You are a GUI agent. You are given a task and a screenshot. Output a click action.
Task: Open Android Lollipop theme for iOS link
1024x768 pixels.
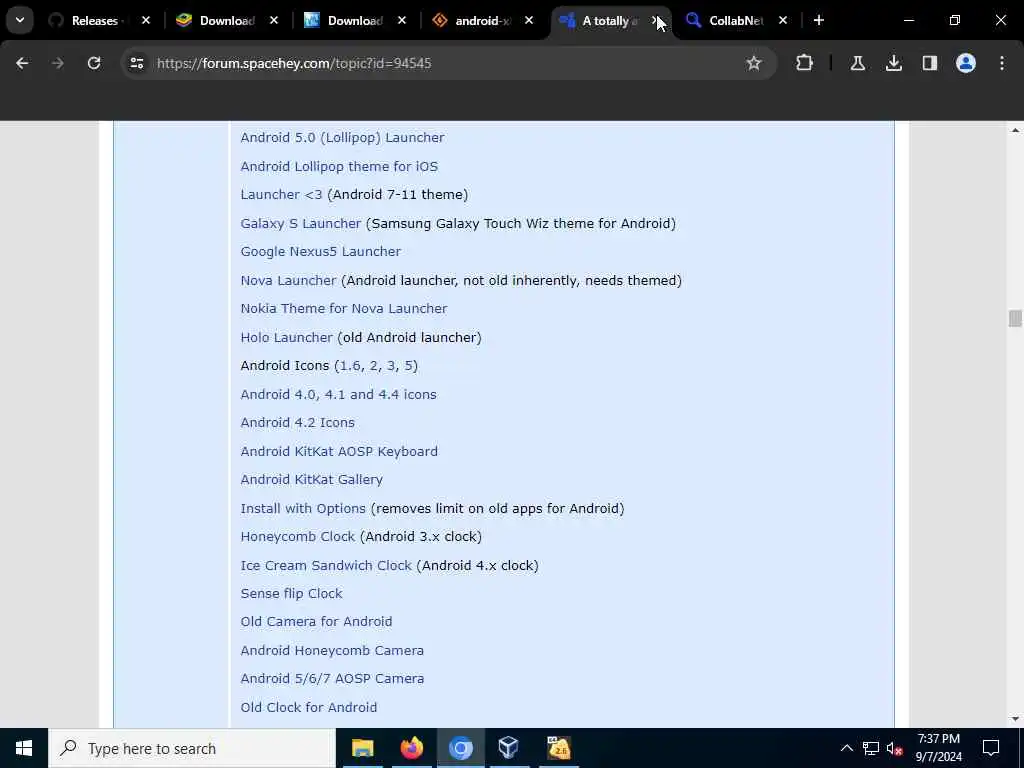(x=339, y=167)
